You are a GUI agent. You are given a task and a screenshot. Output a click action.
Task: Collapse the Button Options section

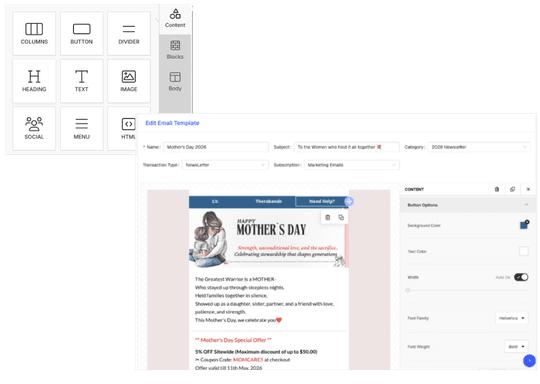(x=468, y=205)
